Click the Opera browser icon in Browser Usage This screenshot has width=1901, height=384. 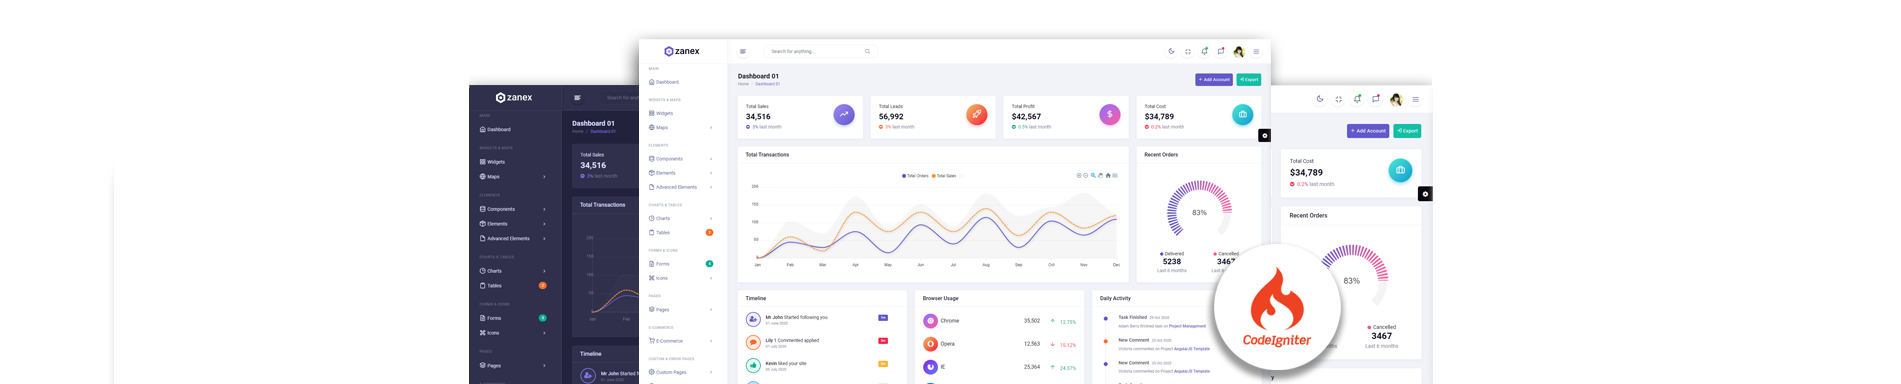(930, 344)
